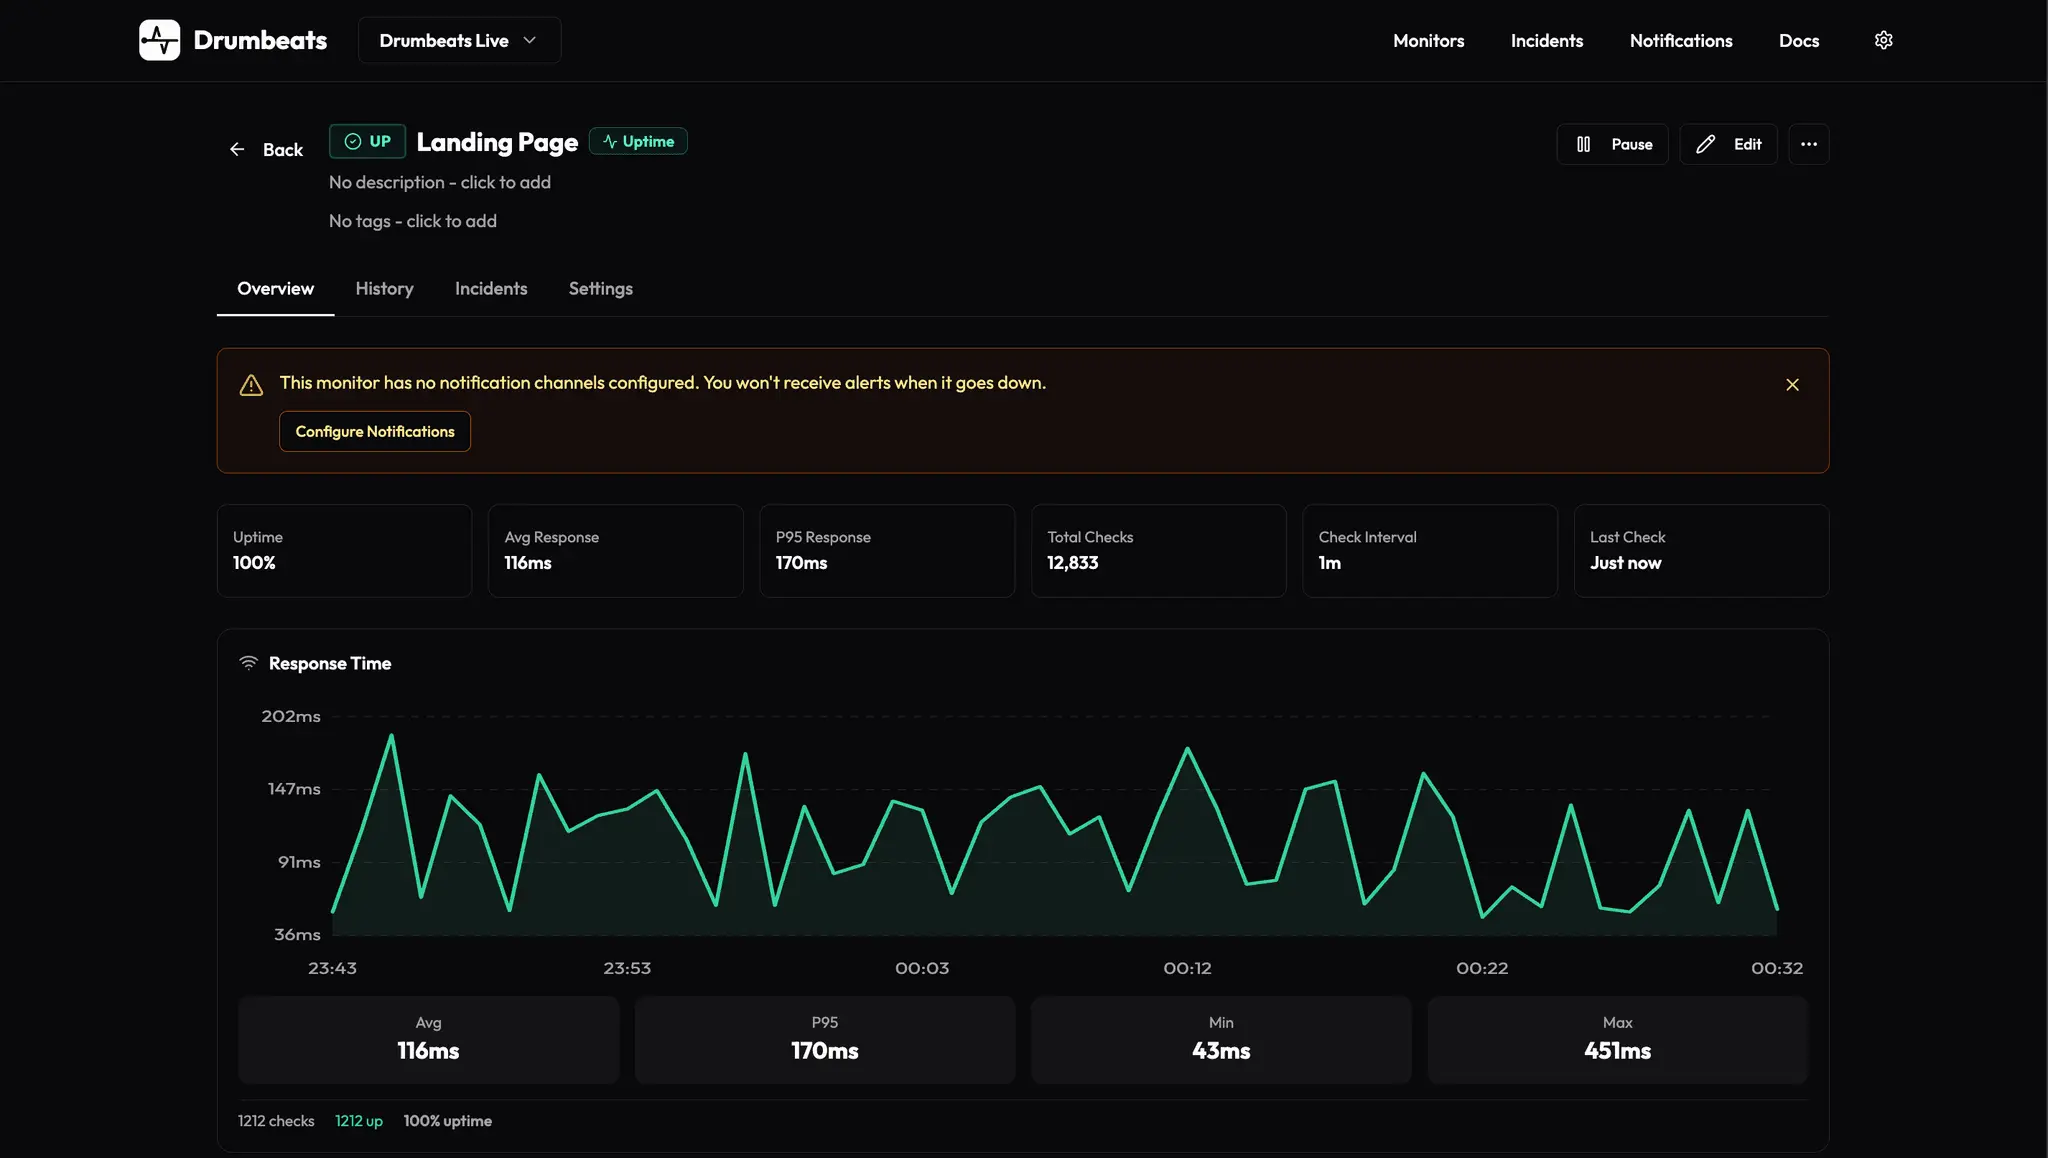
Task: Open the Drumbeats Live workspace dropdown
Action: [459, 40]
